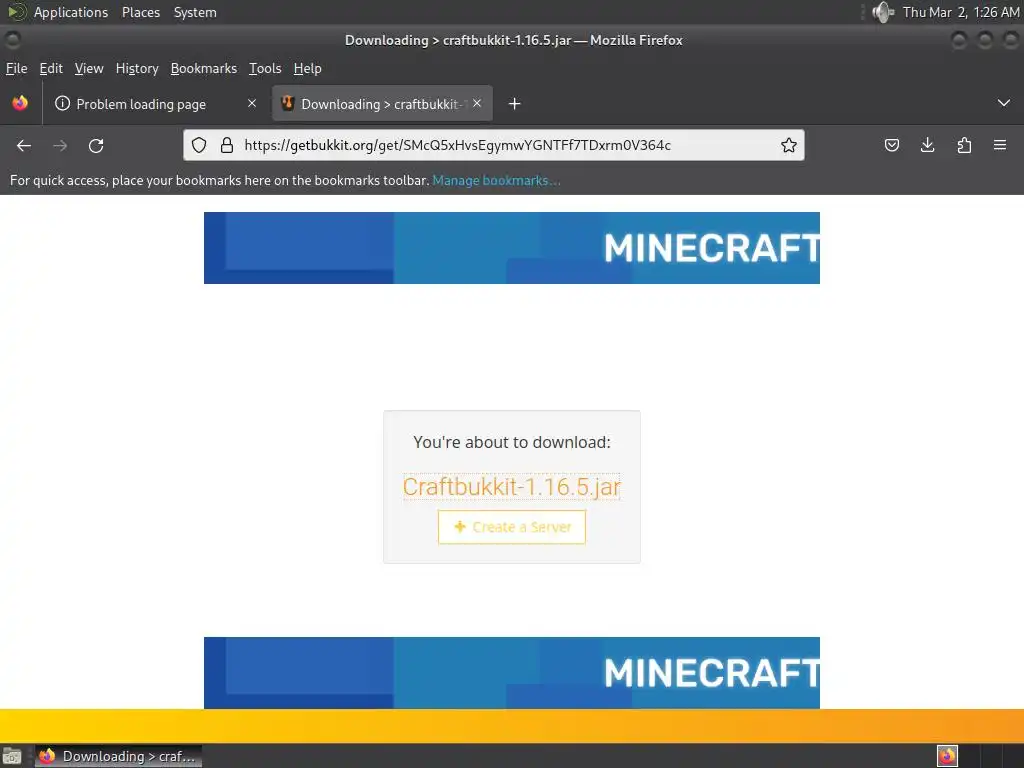Open the Firefox application hamburger menu
The height and width of the screenshot is (768, 1024).
click(999, 145)
